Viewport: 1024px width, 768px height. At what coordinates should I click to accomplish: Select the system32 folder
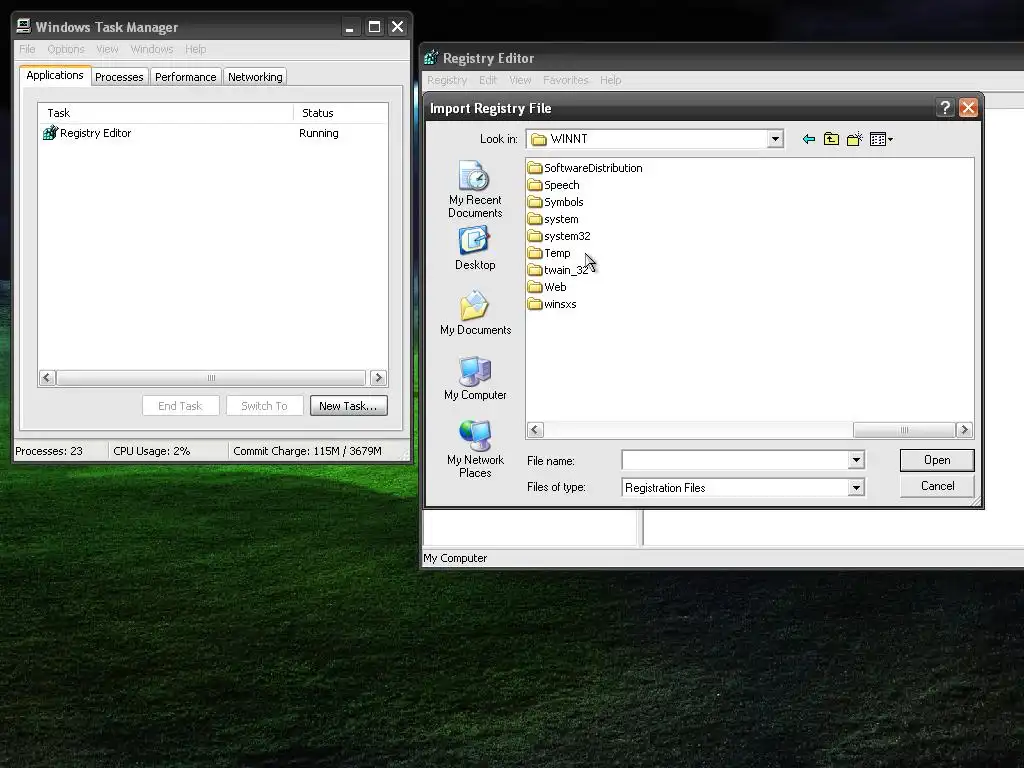click(x=559, y=236)
